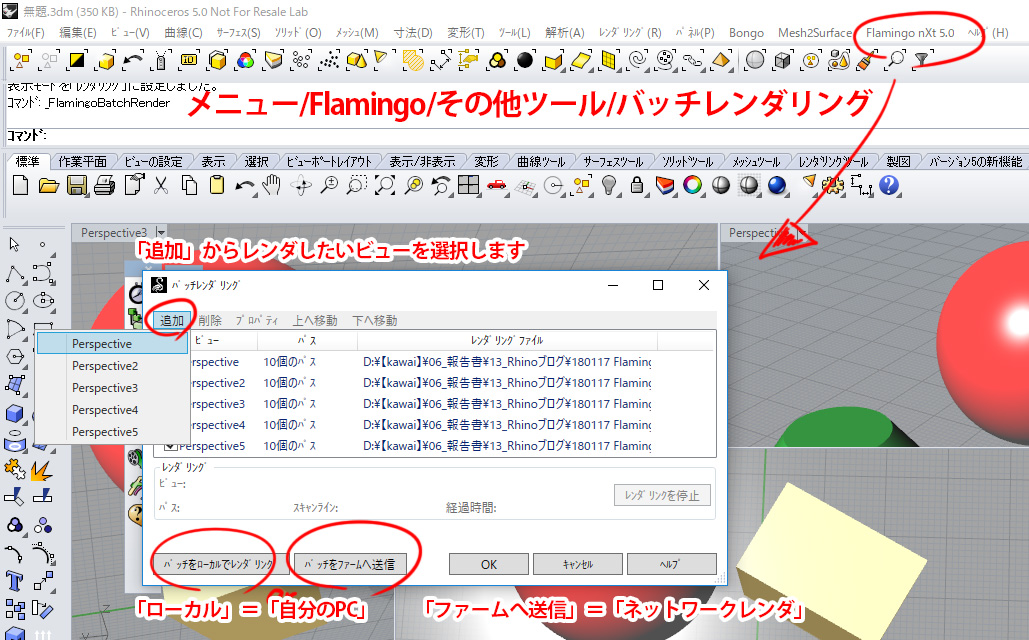1029x640 pixels.
Task: Click the Print icon
Action: tap(104, 186)
